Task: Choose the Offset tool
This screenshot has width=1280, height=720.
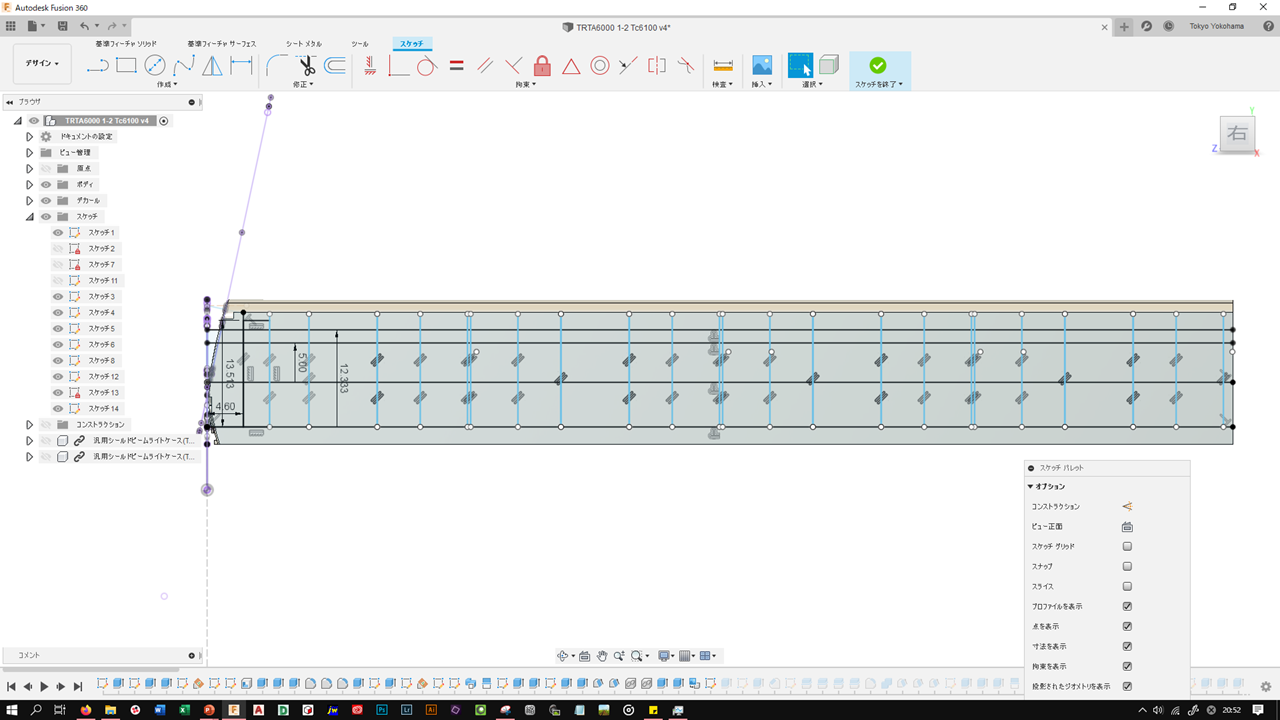Action: [x=335, y=66]
